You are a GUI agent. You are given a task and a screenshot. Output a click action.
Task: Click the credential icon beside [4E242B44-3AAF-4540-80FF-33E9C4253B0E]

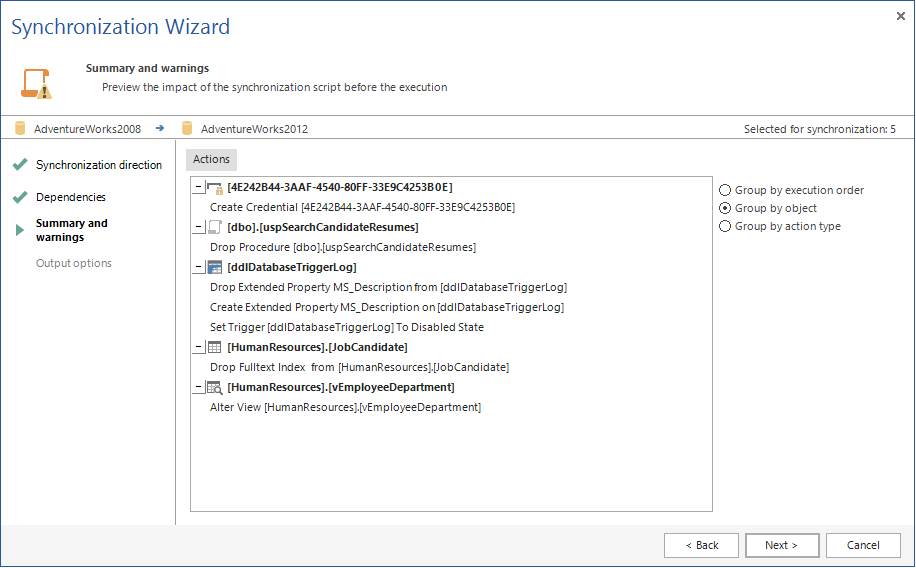click(x=215, y=188)
